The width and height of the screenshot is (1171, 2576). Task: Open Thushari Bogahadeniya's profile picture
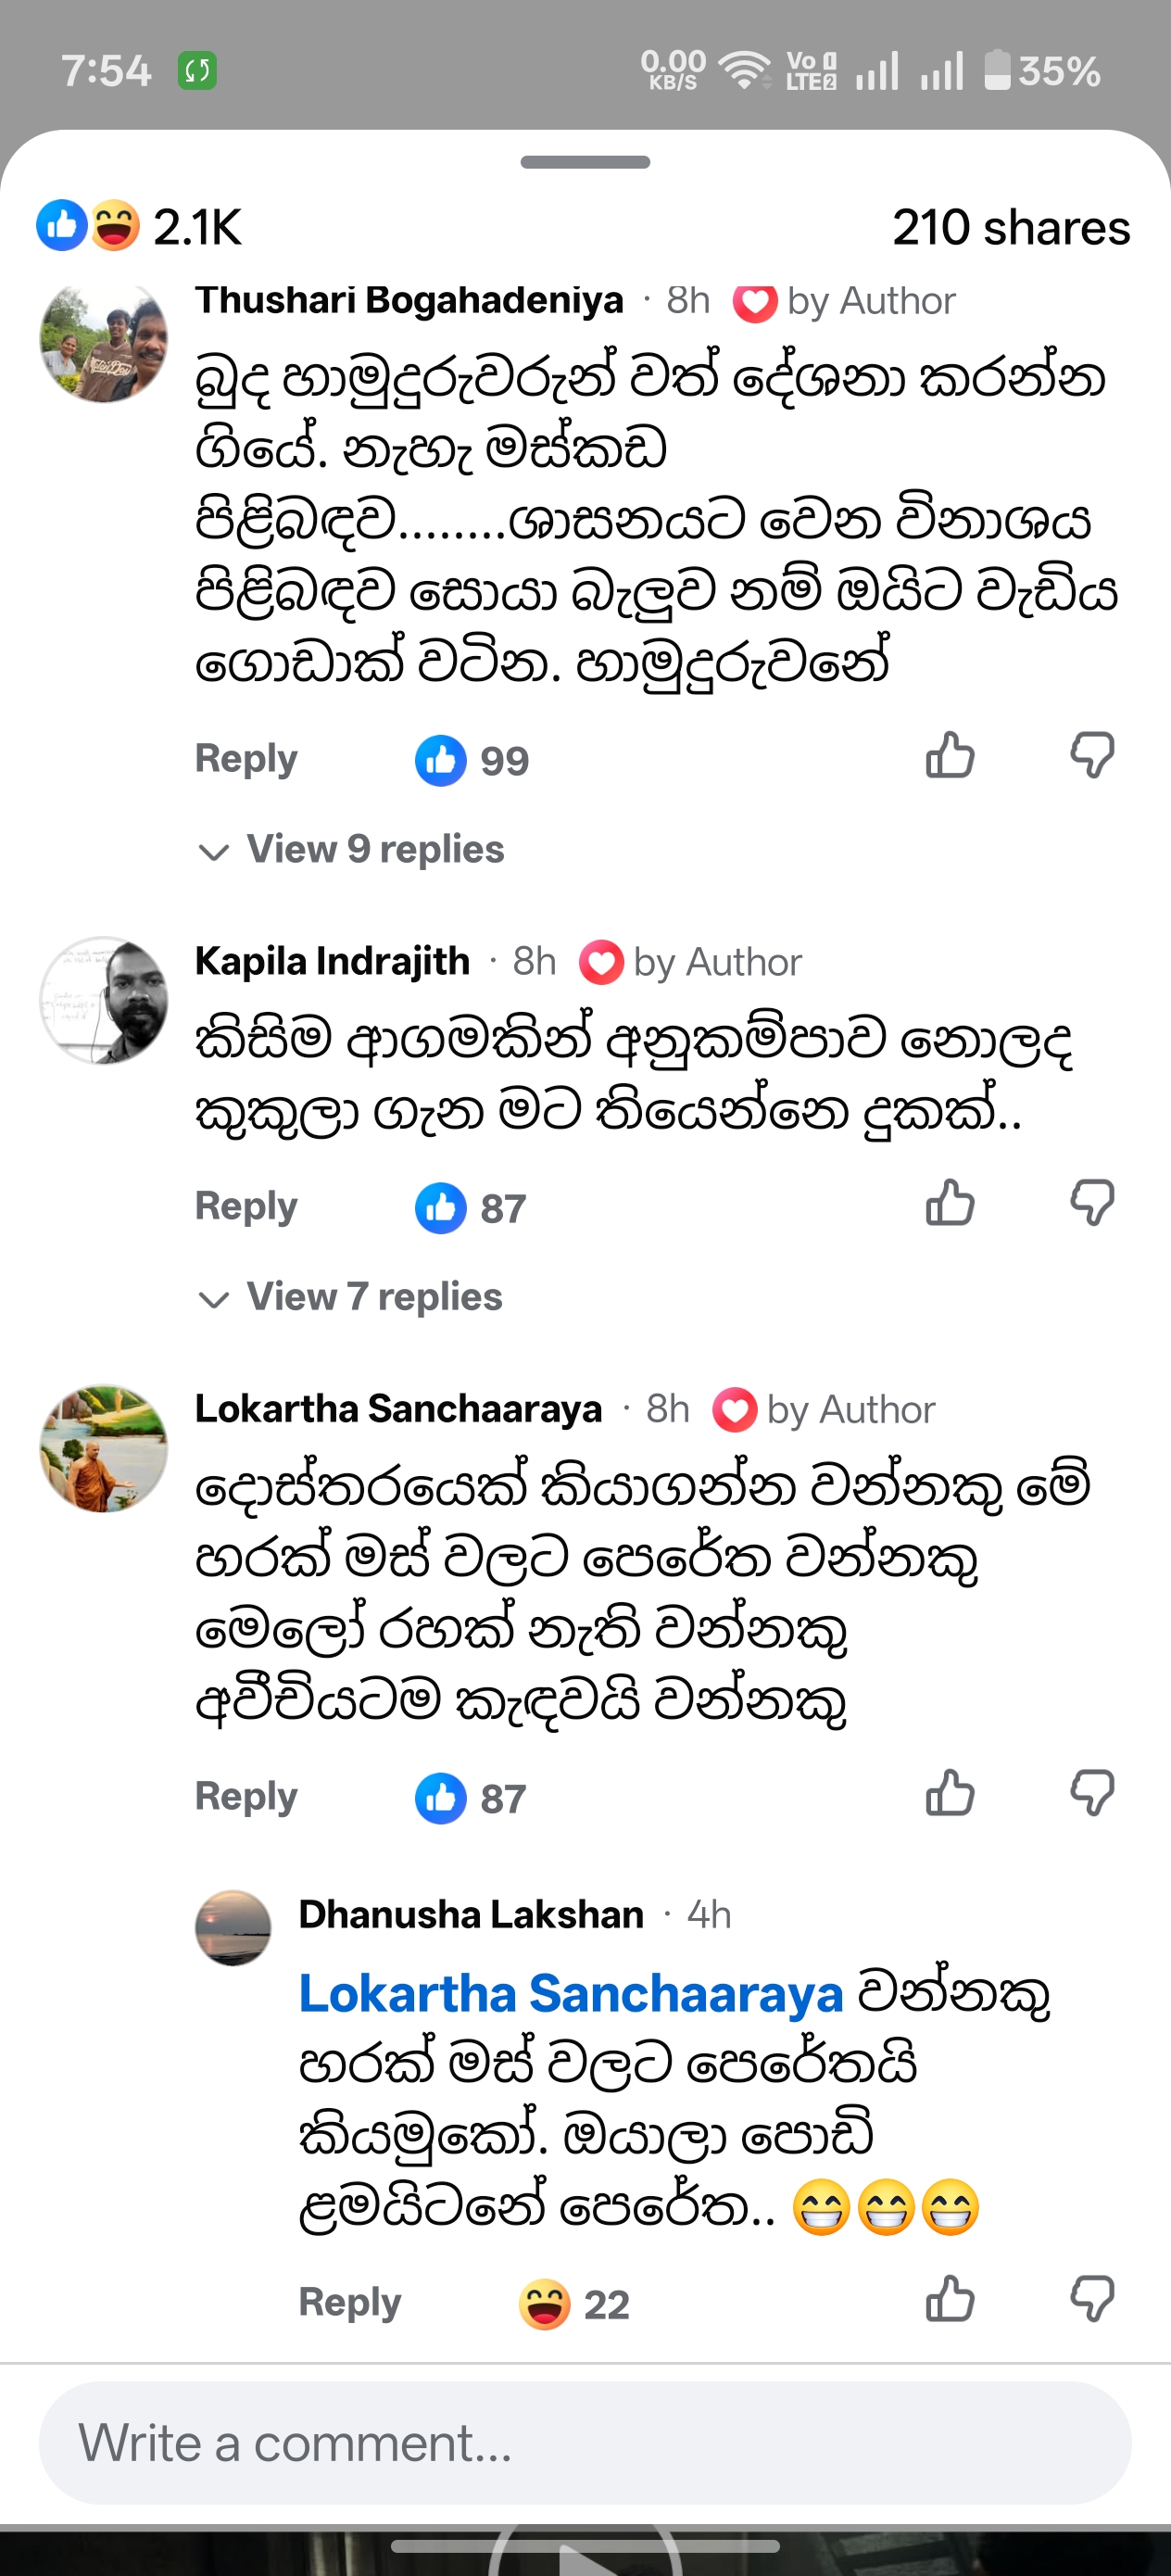point(103,342)
